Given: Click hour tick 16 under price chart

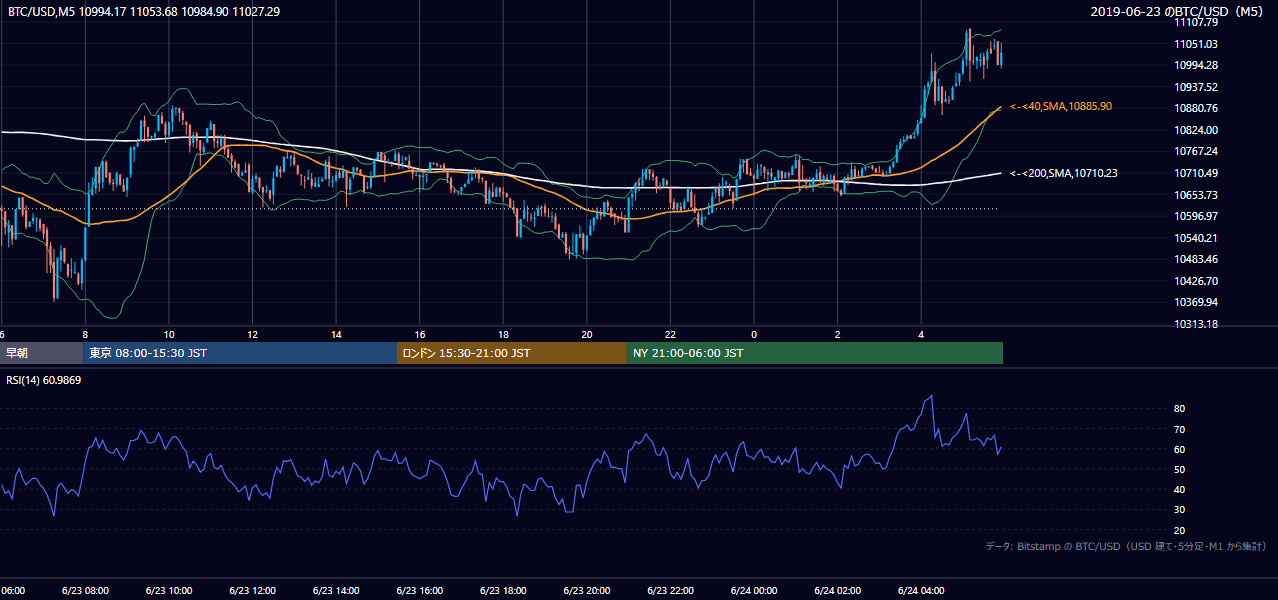Looking at the screenshot, I should point(420,335).
